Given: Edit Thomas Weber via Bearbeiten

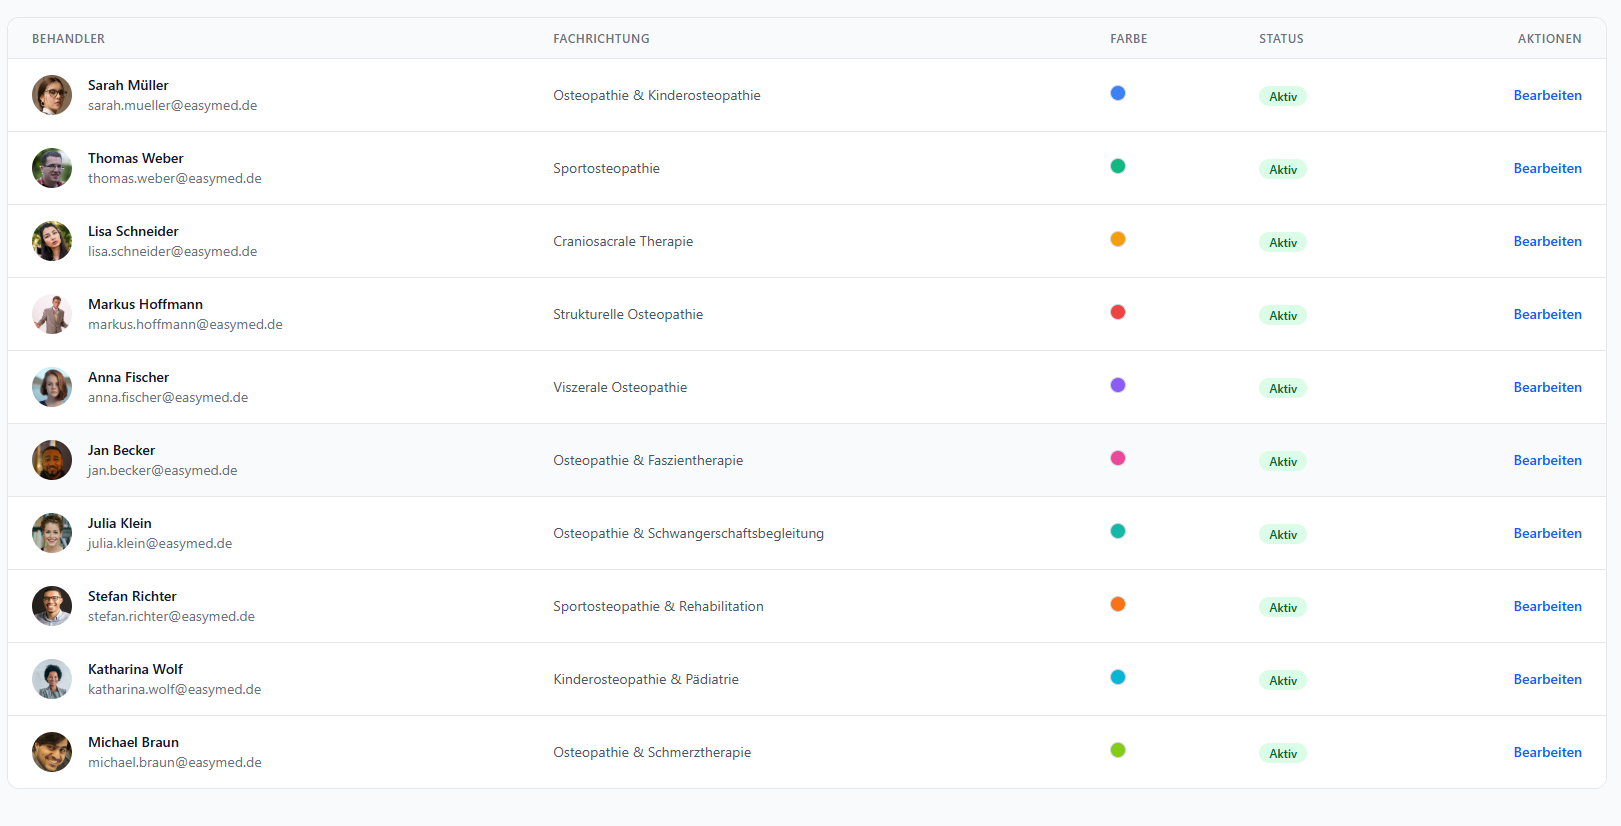Looking at the screenshot, I should coord(1547,168).
